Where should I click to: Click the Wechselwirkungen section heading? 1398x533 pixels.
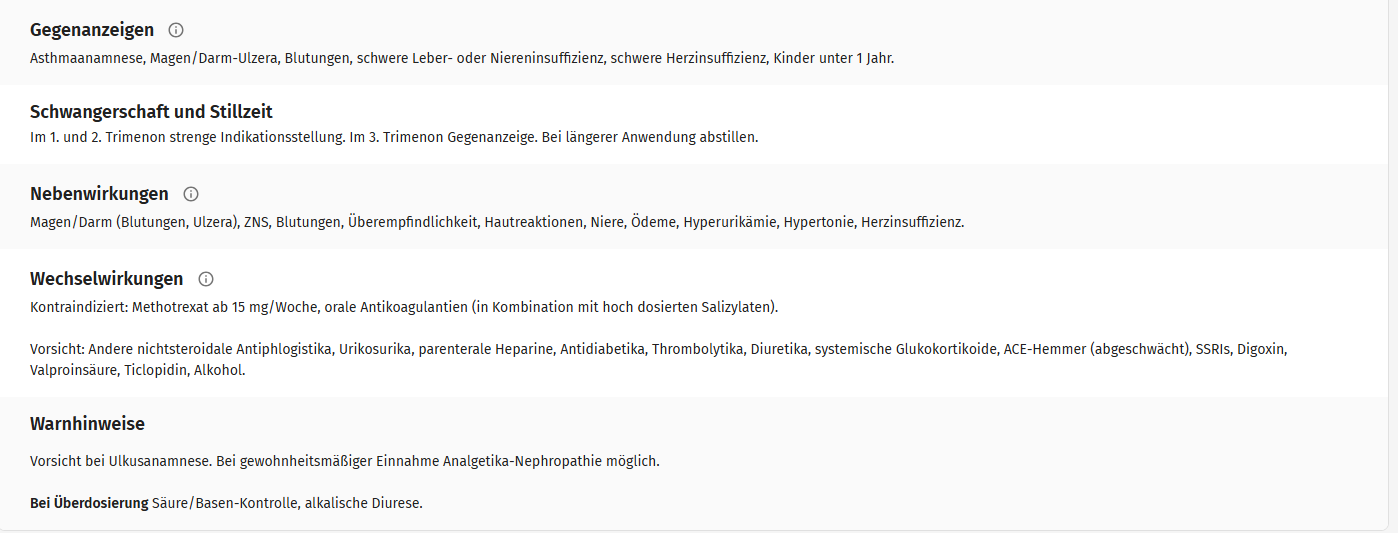click(107, 279)
